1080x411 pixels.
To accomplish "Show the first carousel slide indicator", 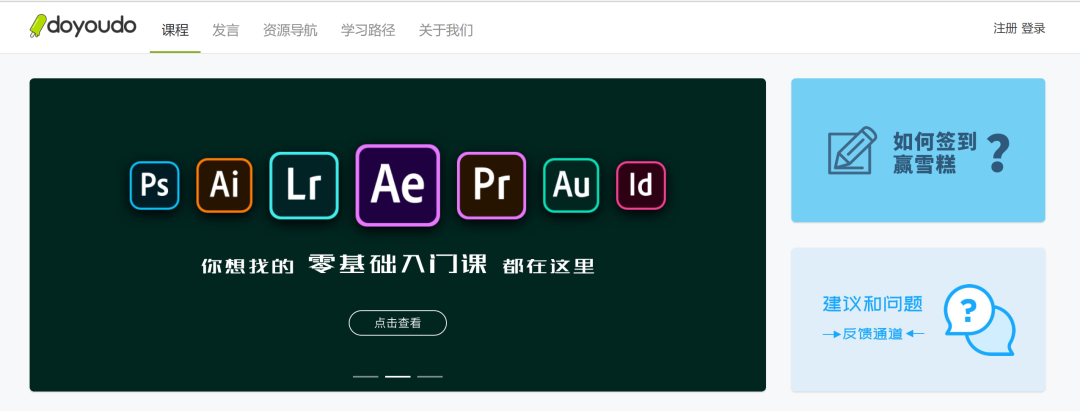I will [x=365, y=377].
